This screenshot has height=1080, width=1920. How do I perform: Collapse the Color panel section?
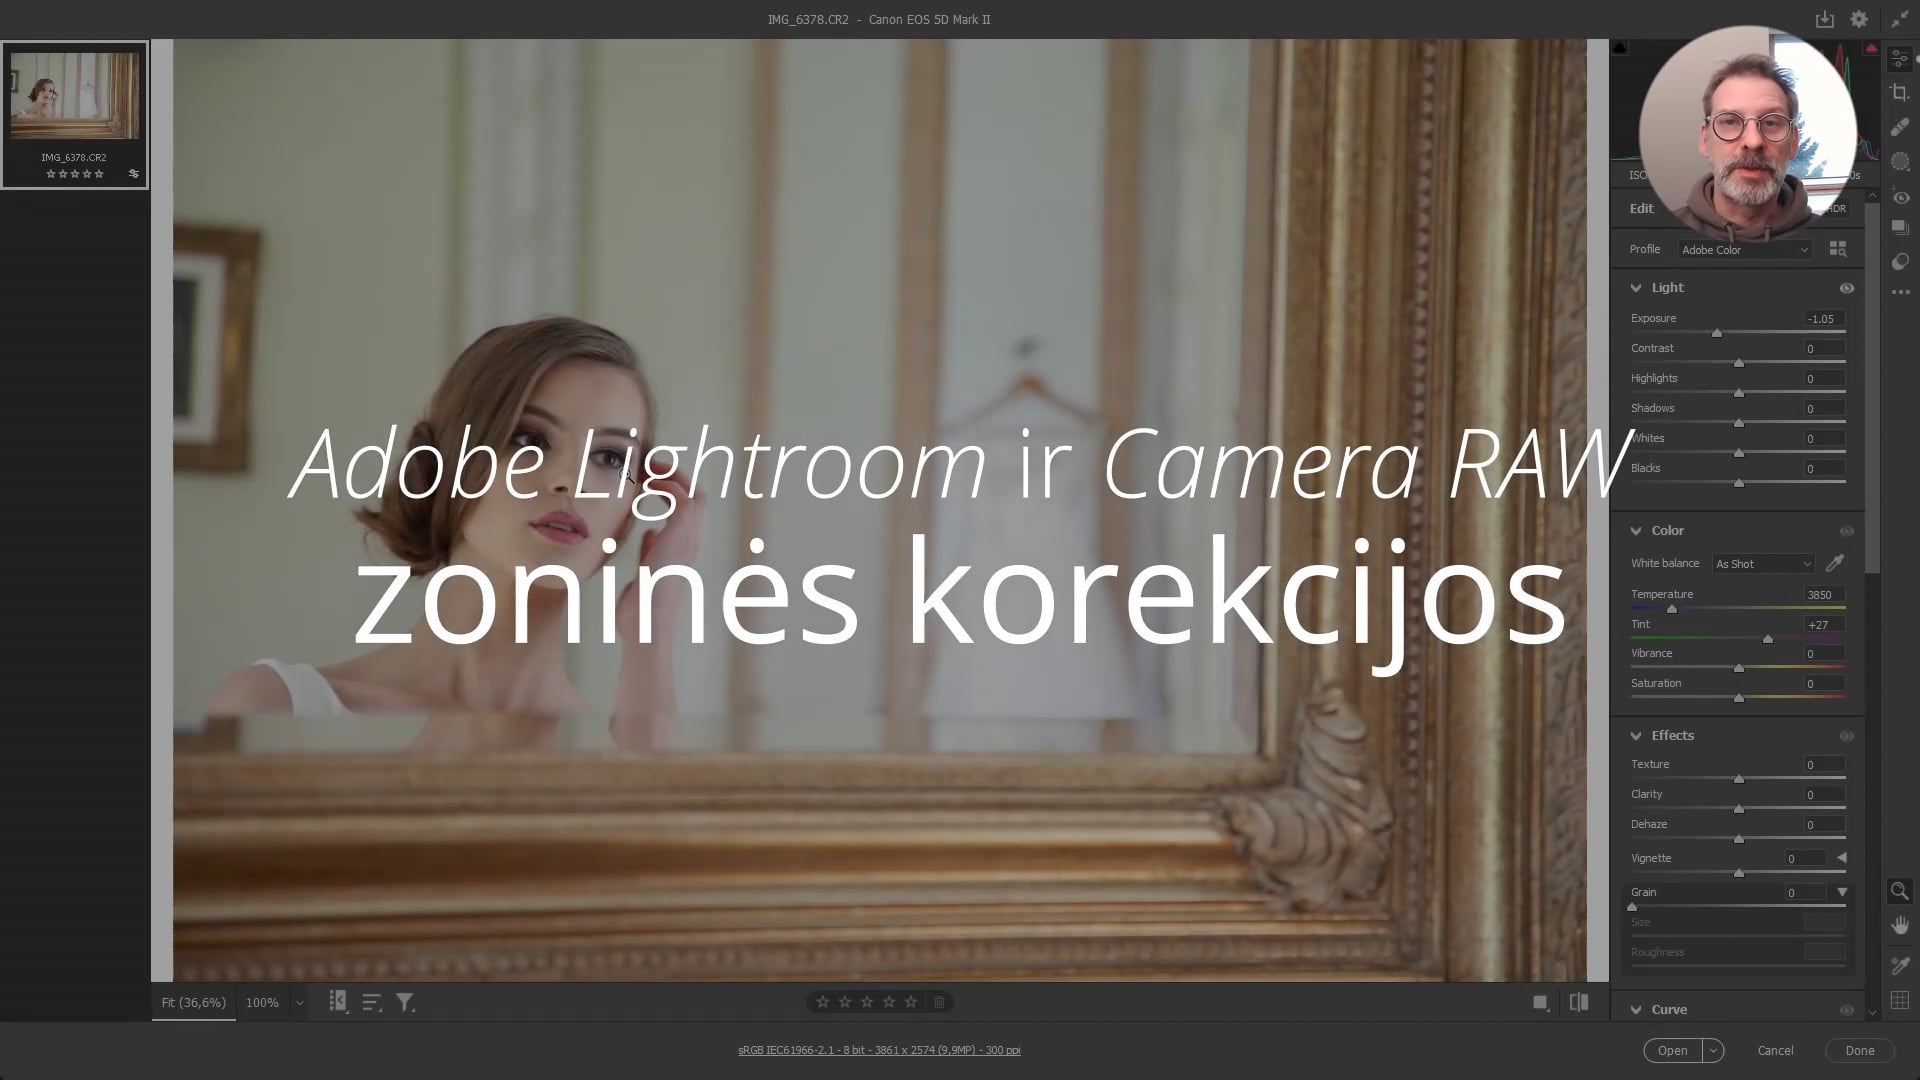point(1636,531)
